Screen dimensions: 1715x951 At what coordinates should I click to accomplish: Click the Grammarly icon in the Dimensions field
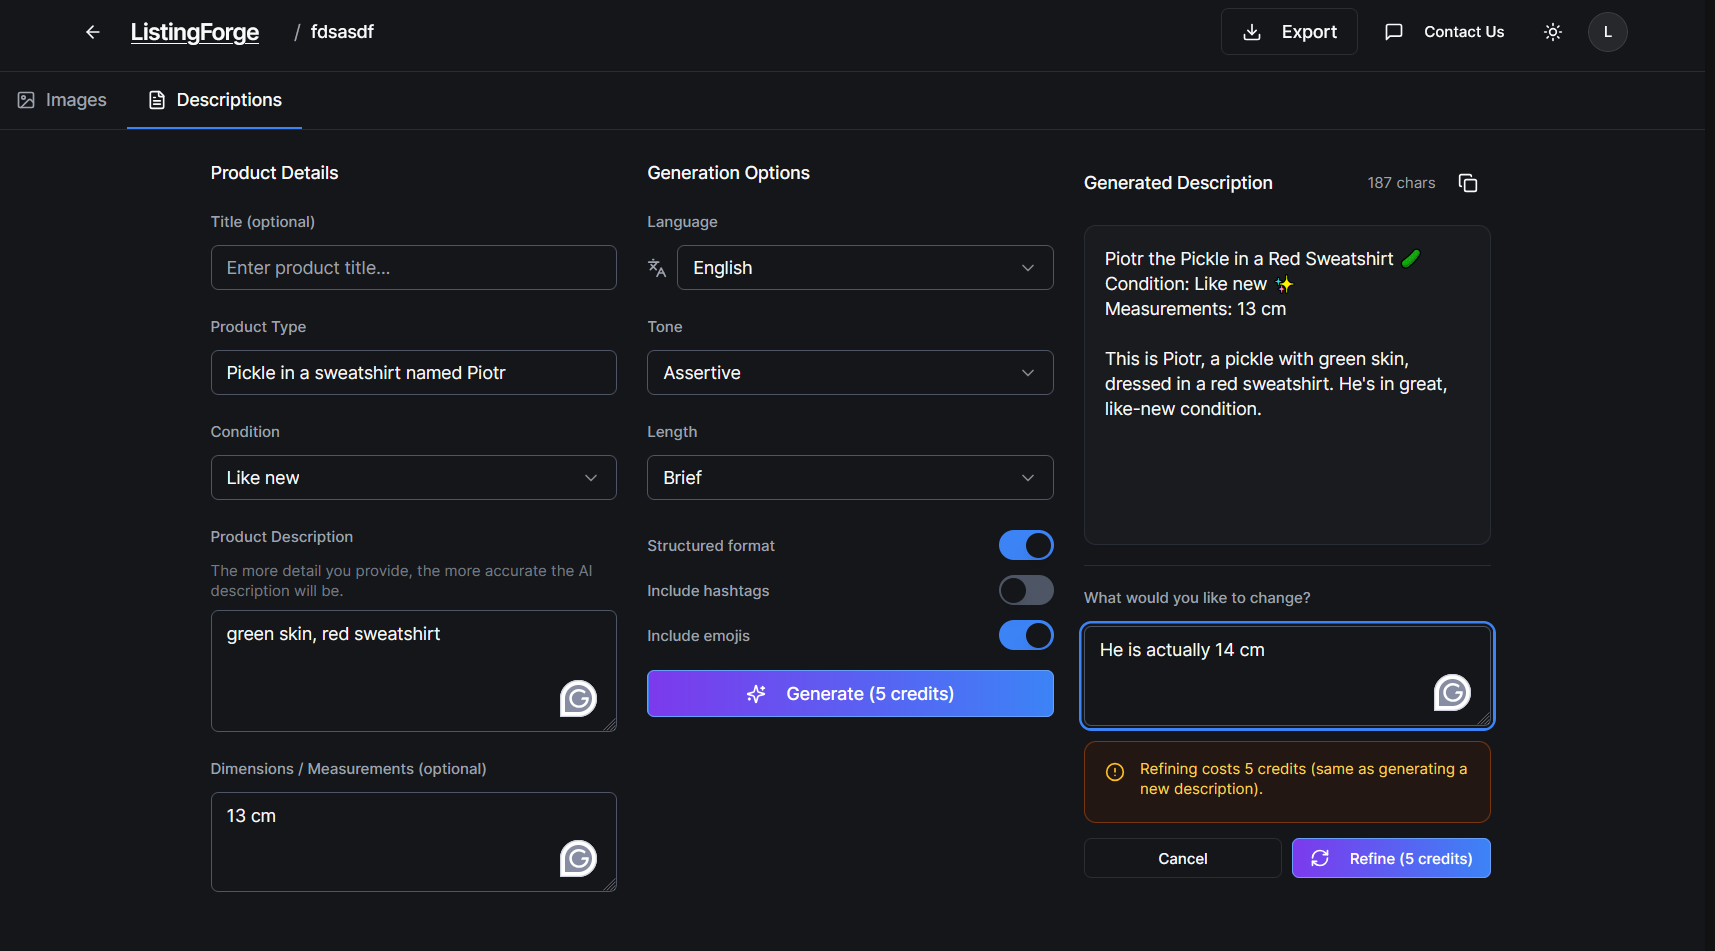point(578,858)
